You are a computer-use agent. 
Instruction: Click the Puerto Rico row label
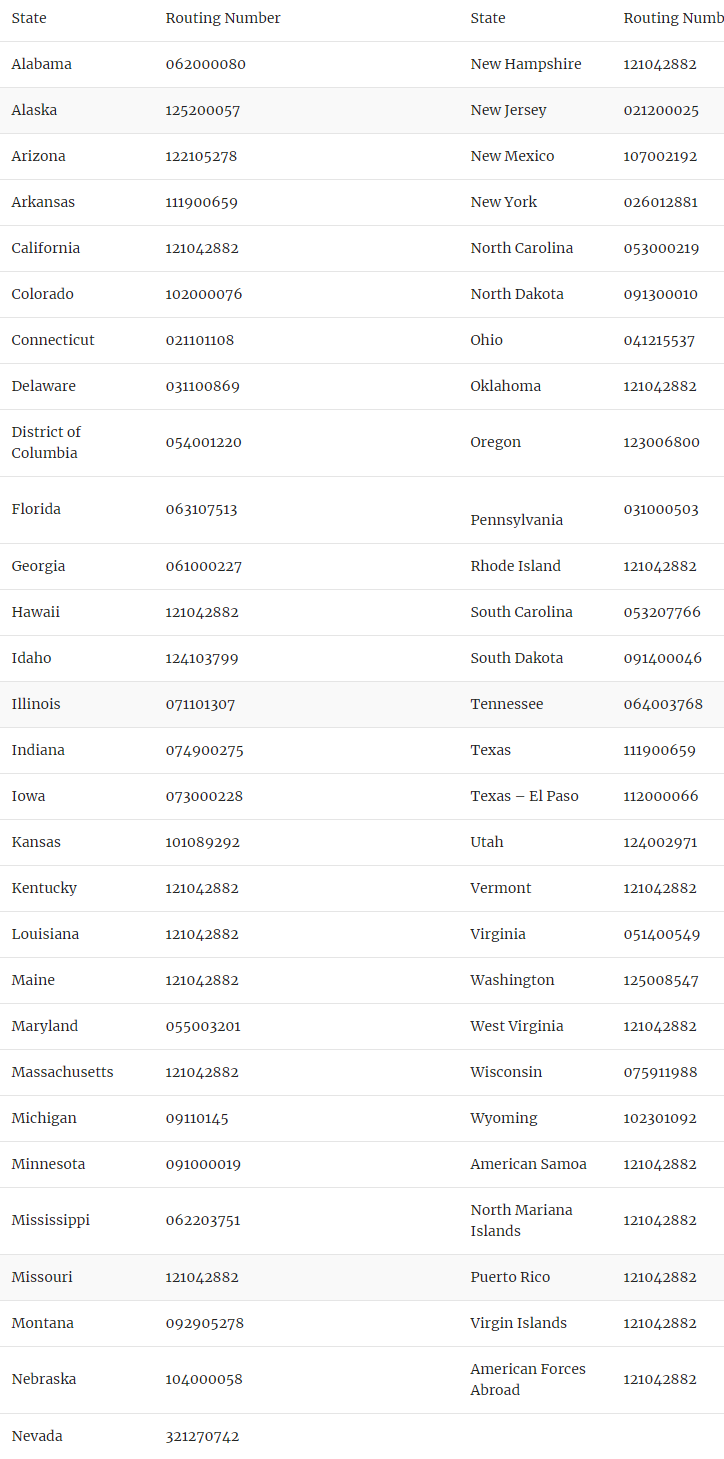point(510,1277)
